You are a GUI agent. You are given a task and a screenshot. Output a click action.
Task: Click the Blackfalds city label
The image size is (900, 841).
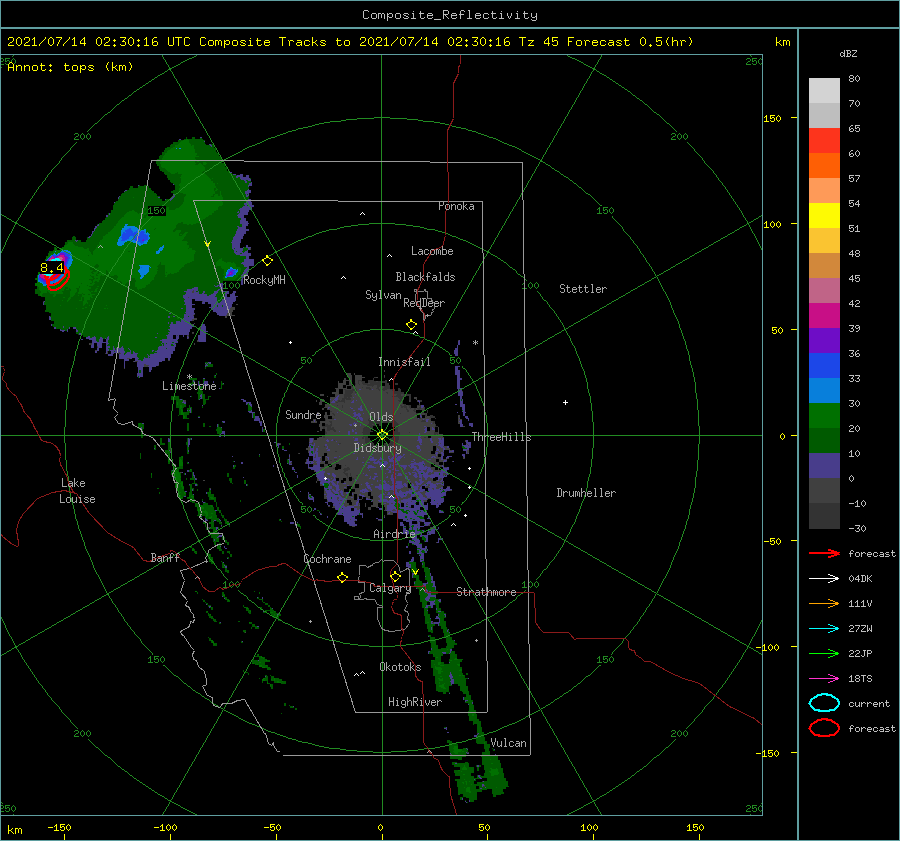pyautogui.click(x=425, y=277)
